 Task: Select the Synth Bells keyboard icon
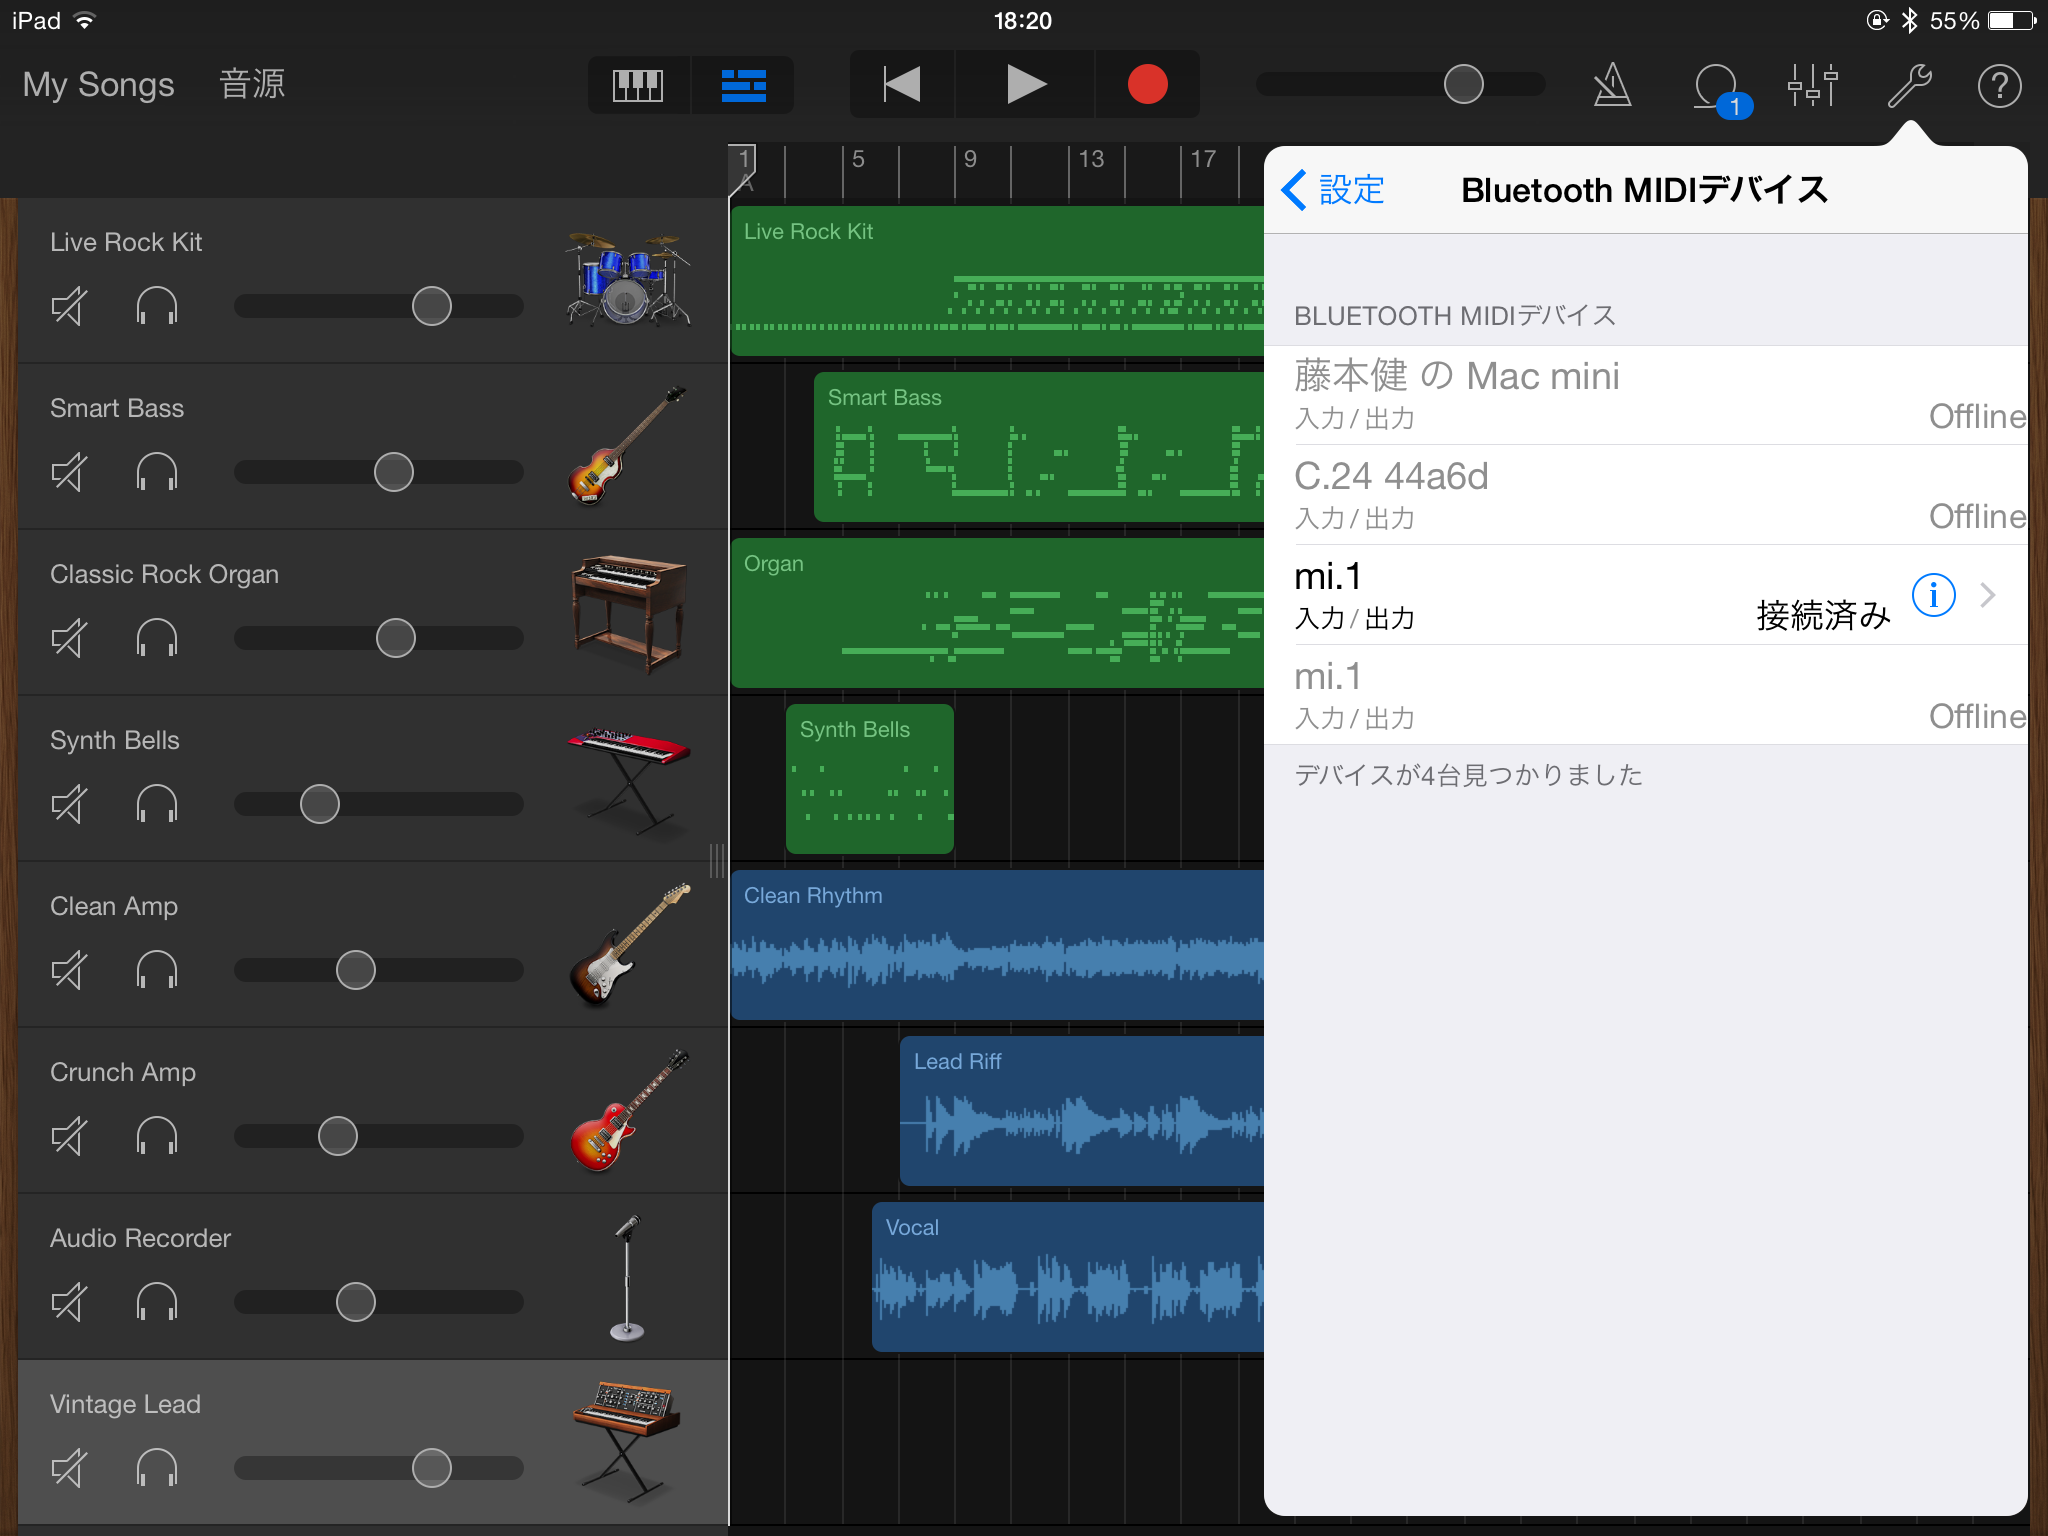click(x=628, y=780)
